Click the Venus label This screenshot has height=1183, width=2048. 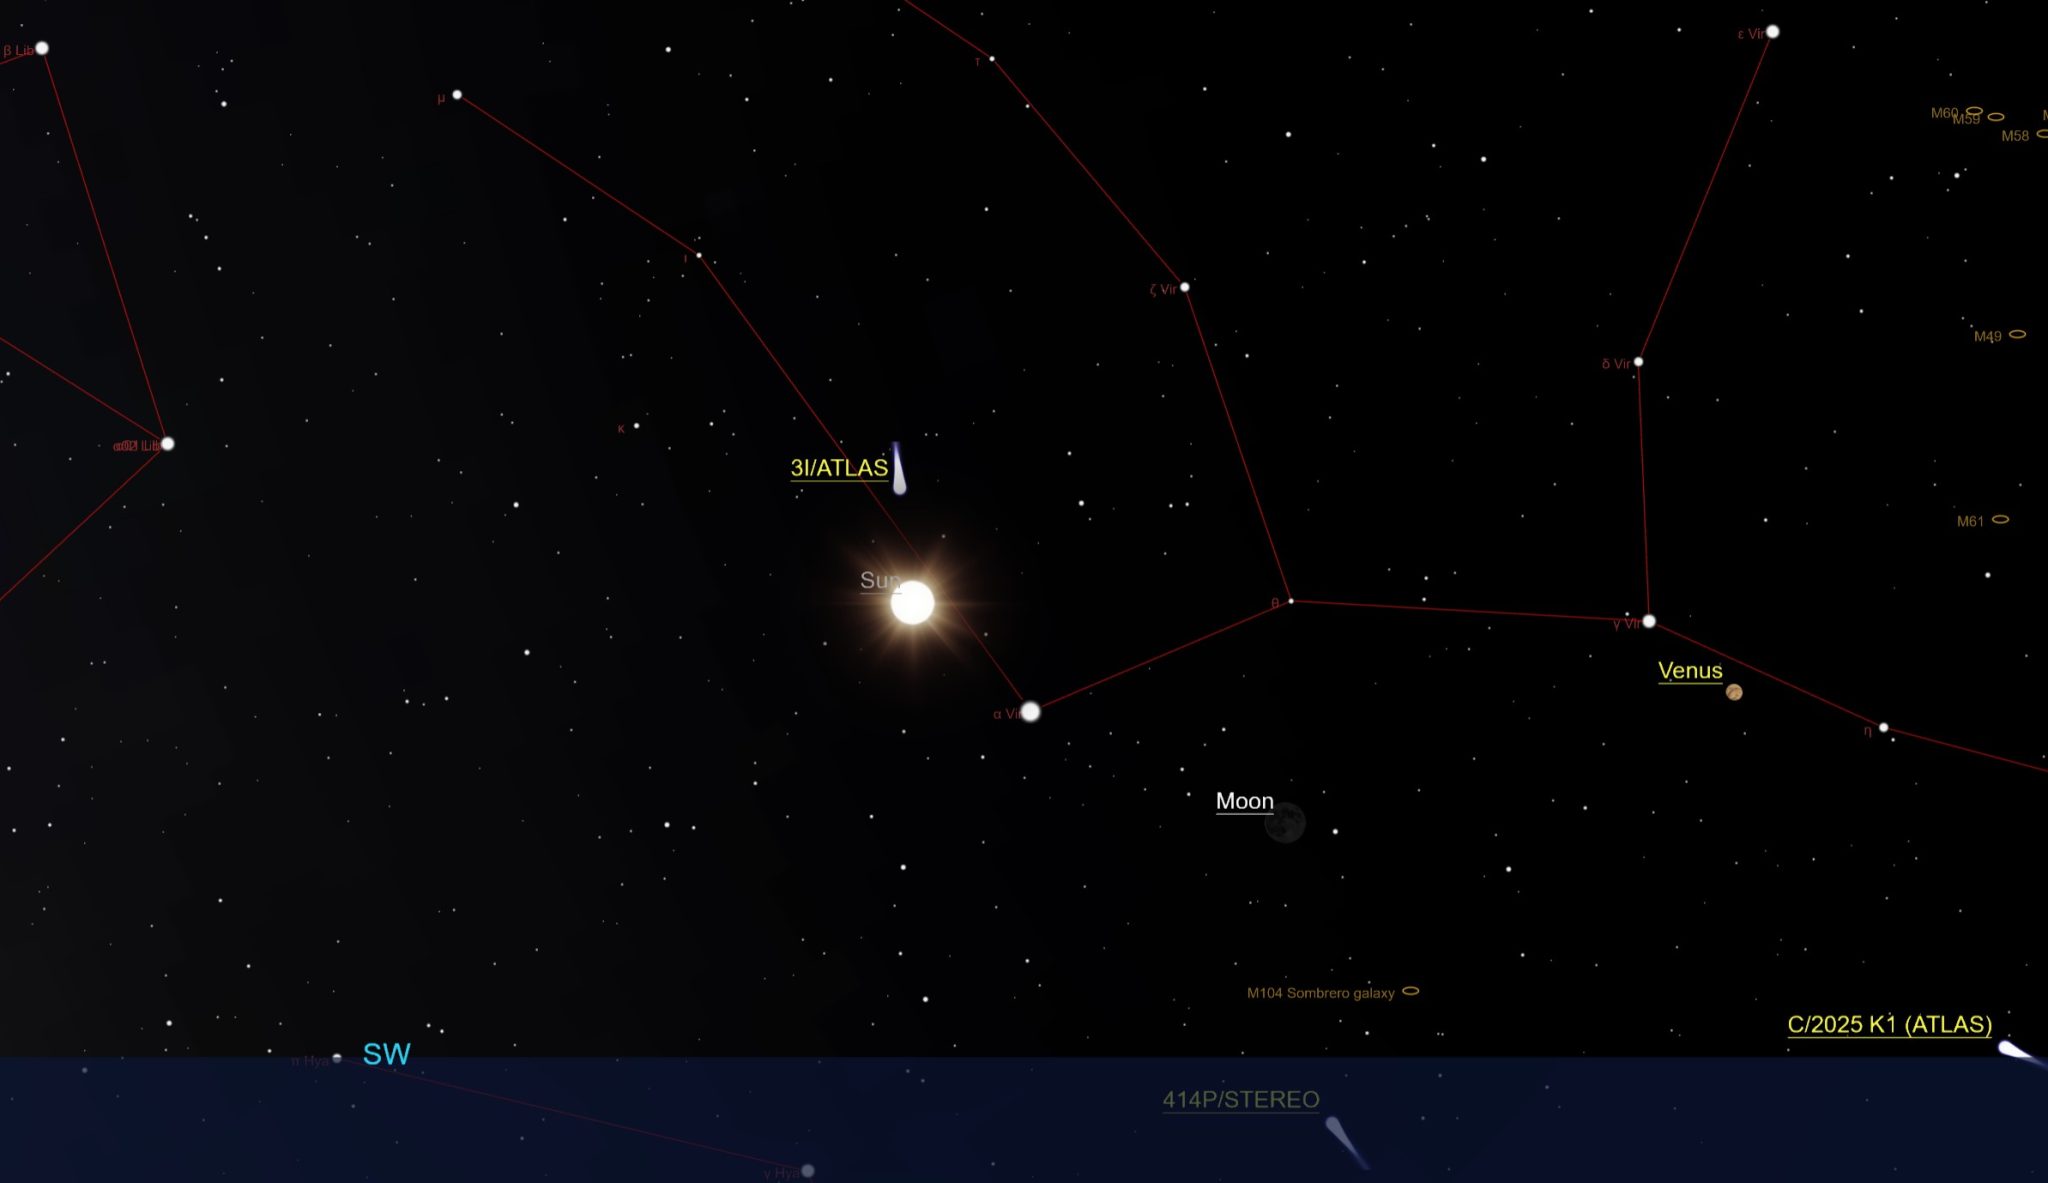point(1690,671)
